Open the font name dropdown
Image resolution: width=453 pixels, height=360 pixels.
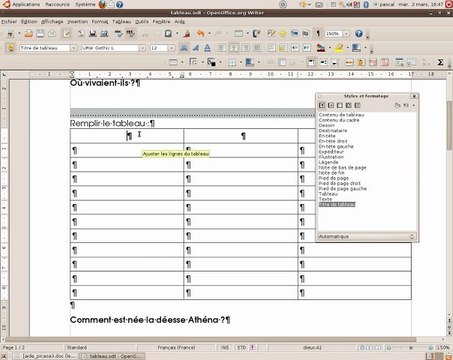coord(142,48)
